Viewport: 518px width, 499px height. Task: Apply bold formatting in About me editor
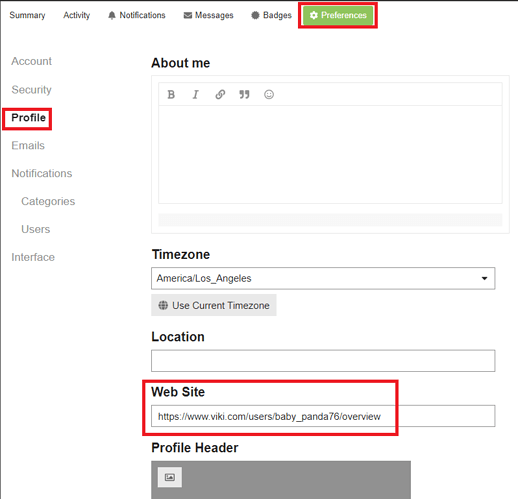coord(171,95)
